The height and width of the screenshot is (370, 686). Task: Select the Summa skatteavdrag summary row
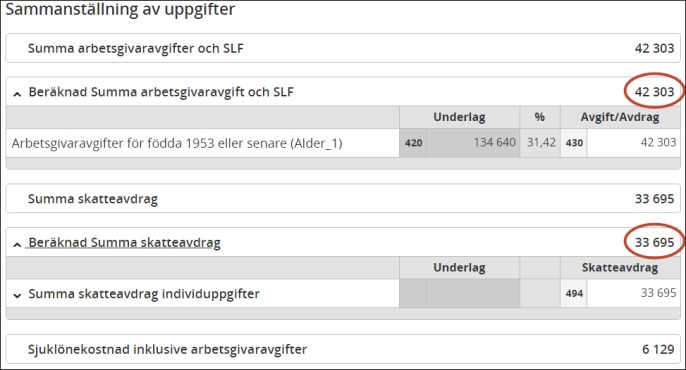pyautogui.click(x=343, y=199)
